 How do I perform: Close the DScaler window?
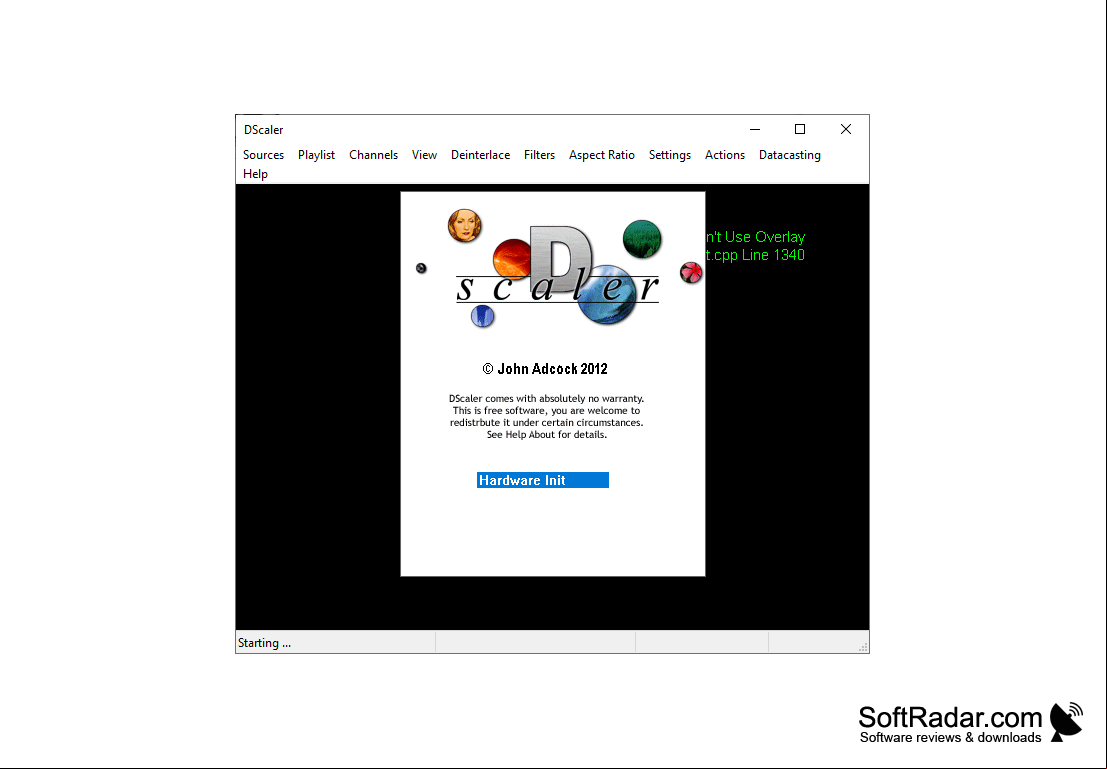[x=846, y=129]
